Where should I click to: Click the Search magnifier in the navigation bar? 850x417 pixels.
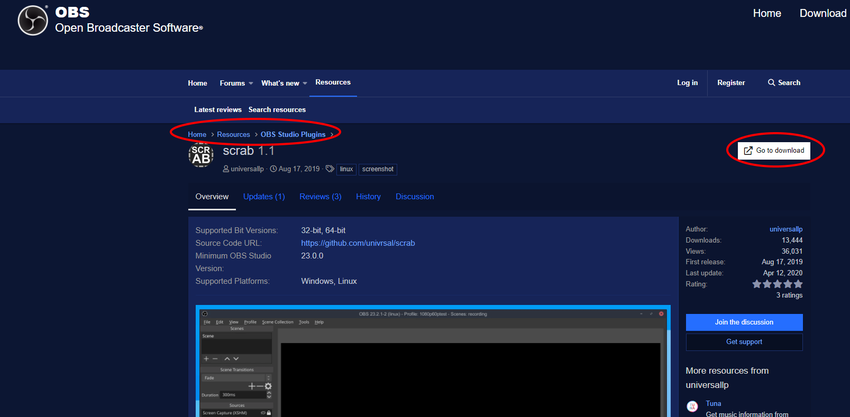point(771,83)
